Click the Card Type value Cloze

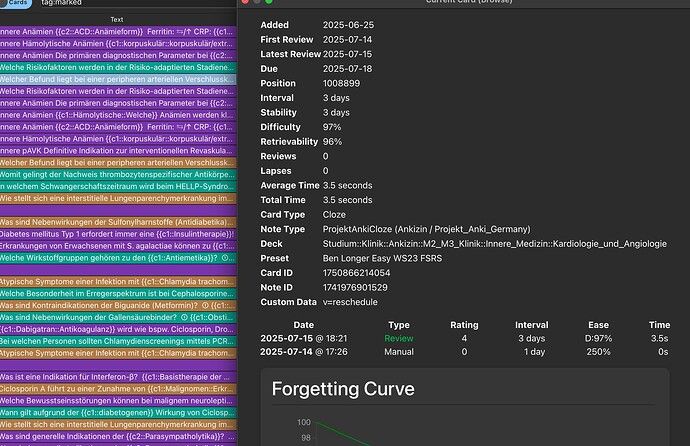334,214
